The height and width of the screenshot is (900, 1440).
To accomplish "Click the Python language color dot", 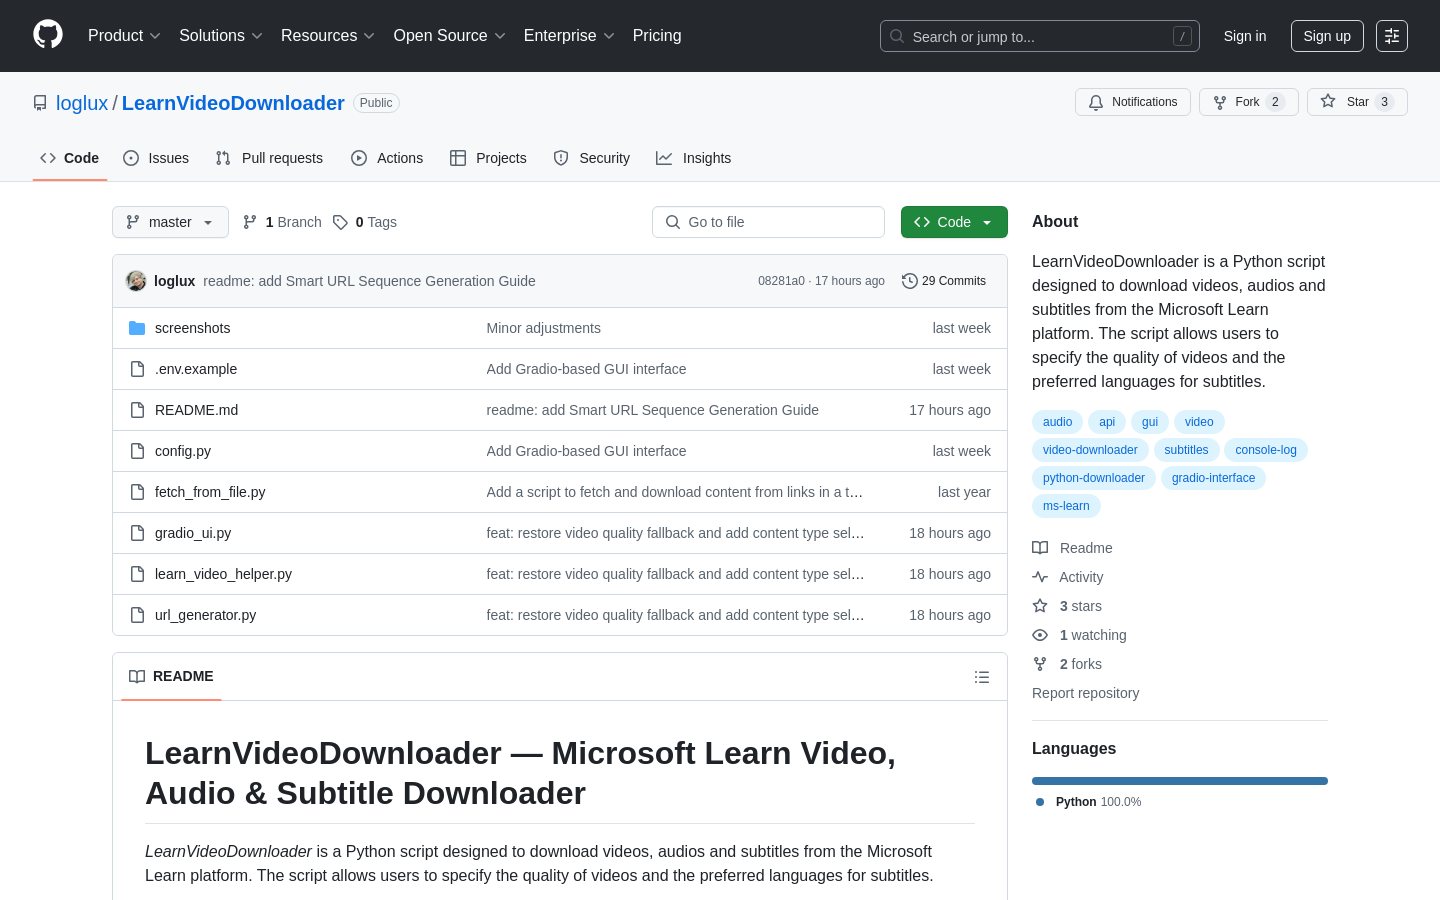I will pos(1040,802).
